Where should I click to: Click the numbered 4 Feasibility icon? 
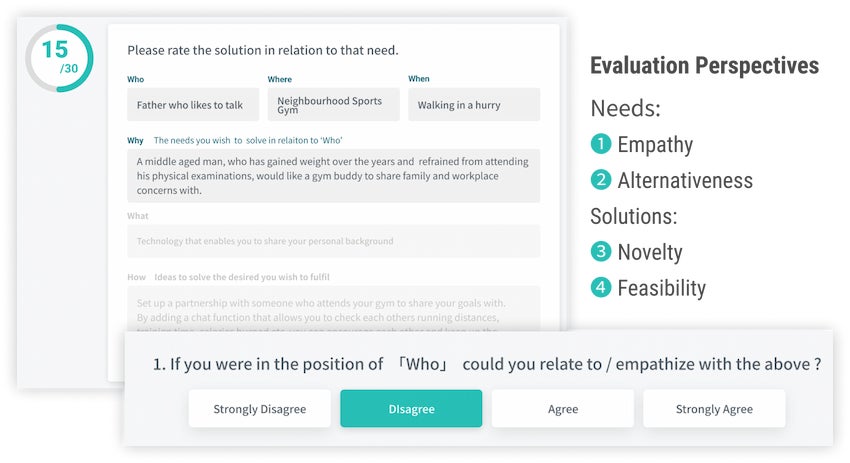[x=601, y=288]
